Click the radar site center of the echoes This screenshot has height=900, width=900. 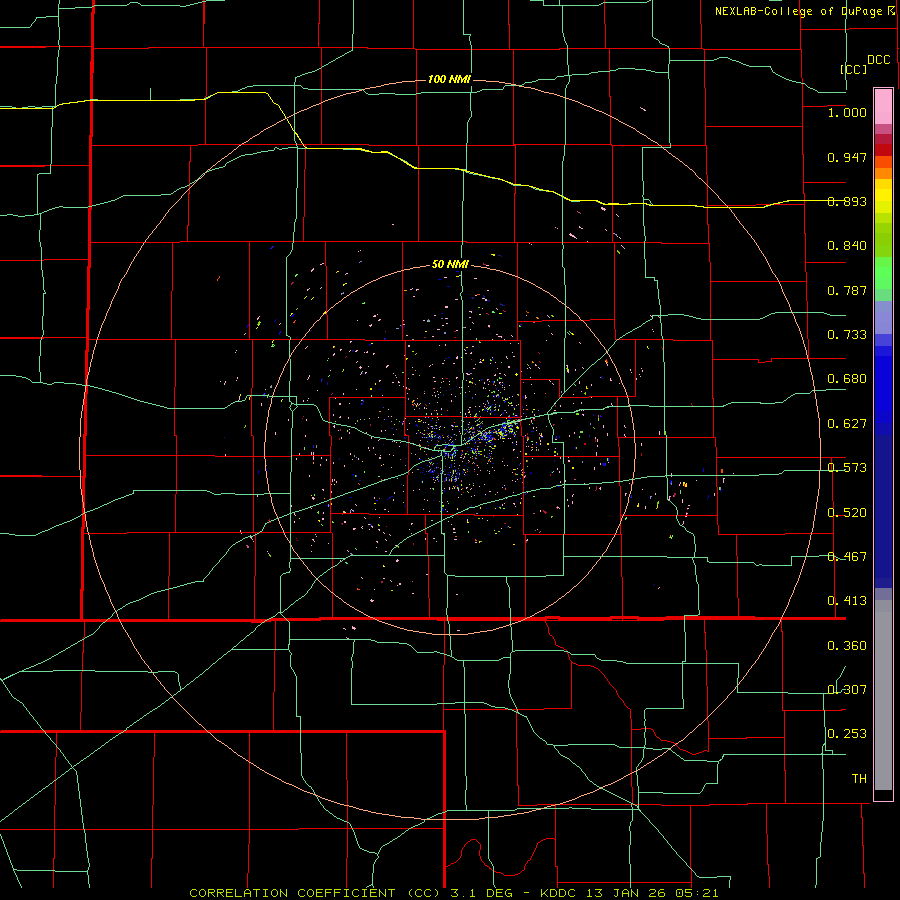pos(448,448)
